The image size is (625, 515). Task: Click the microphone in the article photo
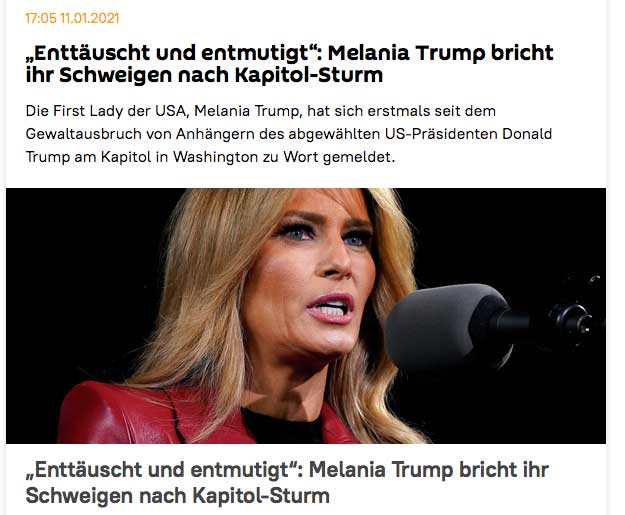(x=450, y=325)
